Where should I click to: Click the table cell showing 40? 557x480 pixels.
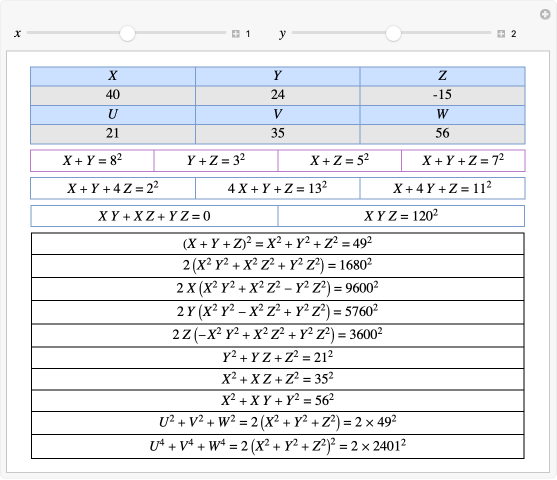[113, 95]
